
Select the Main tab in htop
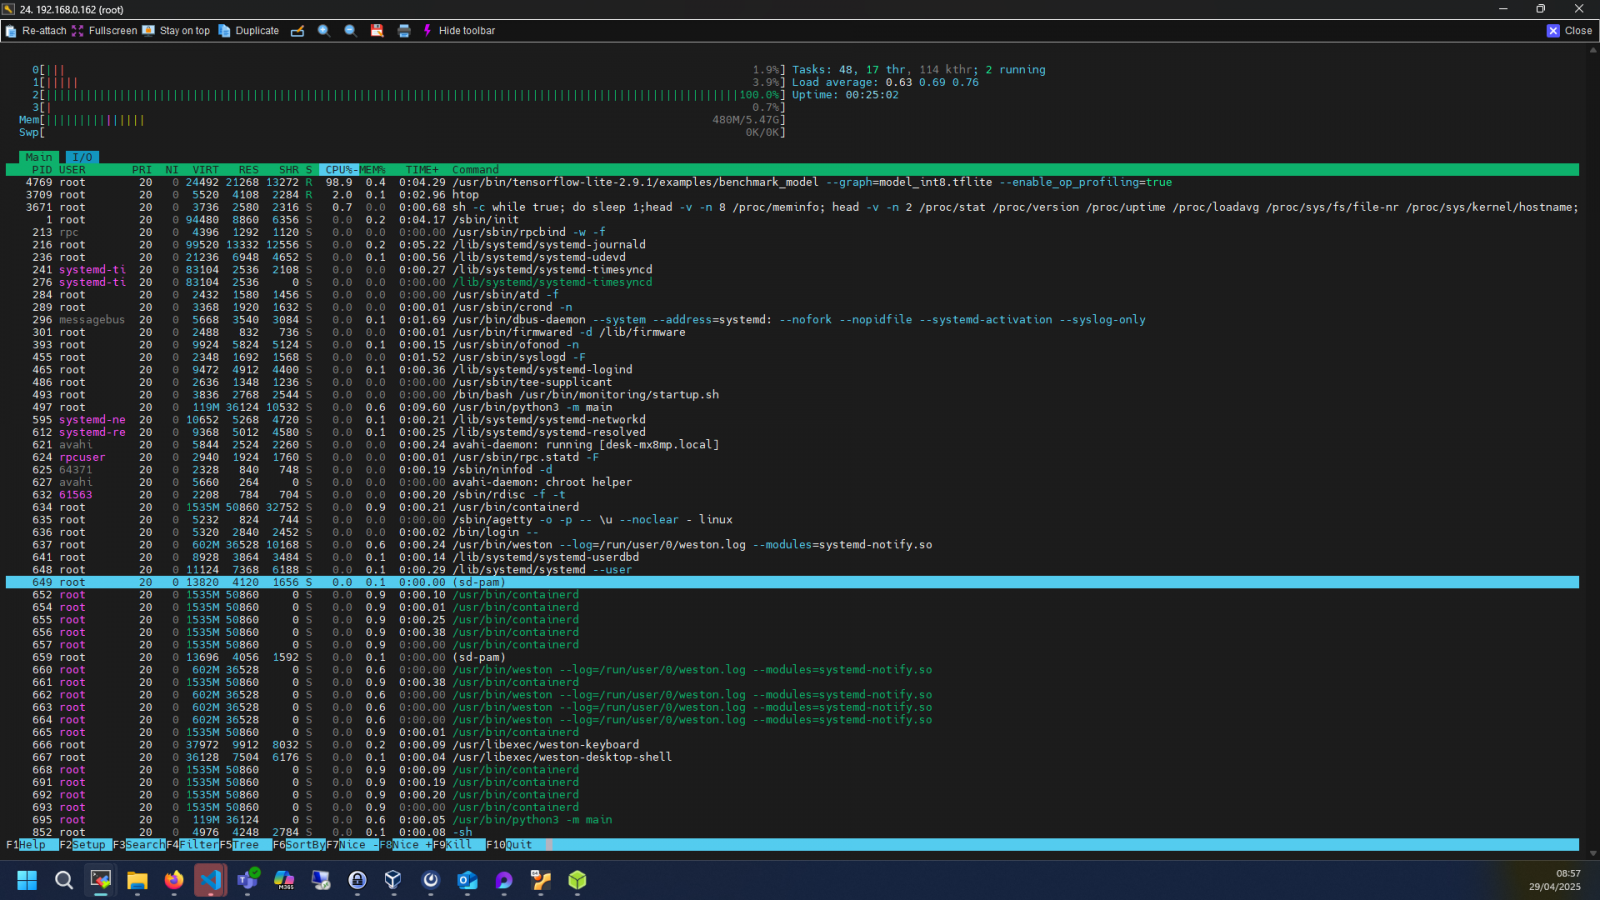39,158
